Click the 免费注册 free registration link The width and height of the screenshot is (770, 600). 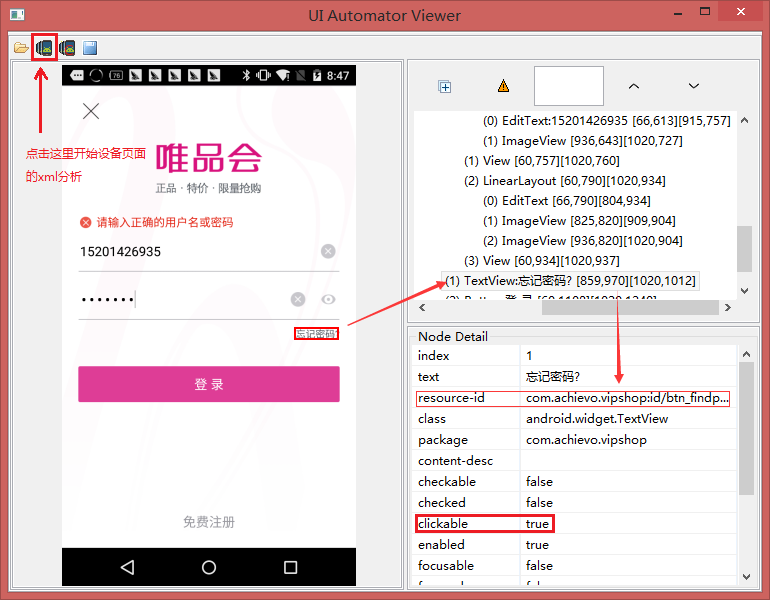[208, 522]
